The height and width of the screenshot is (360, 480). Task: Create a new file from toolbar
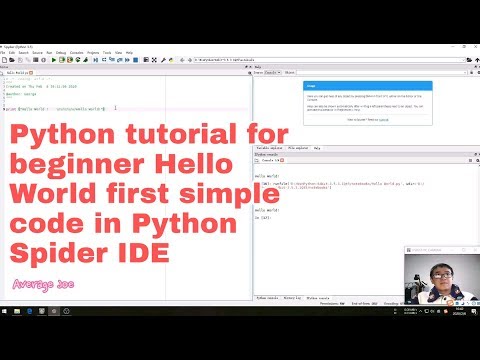(4, 60)
